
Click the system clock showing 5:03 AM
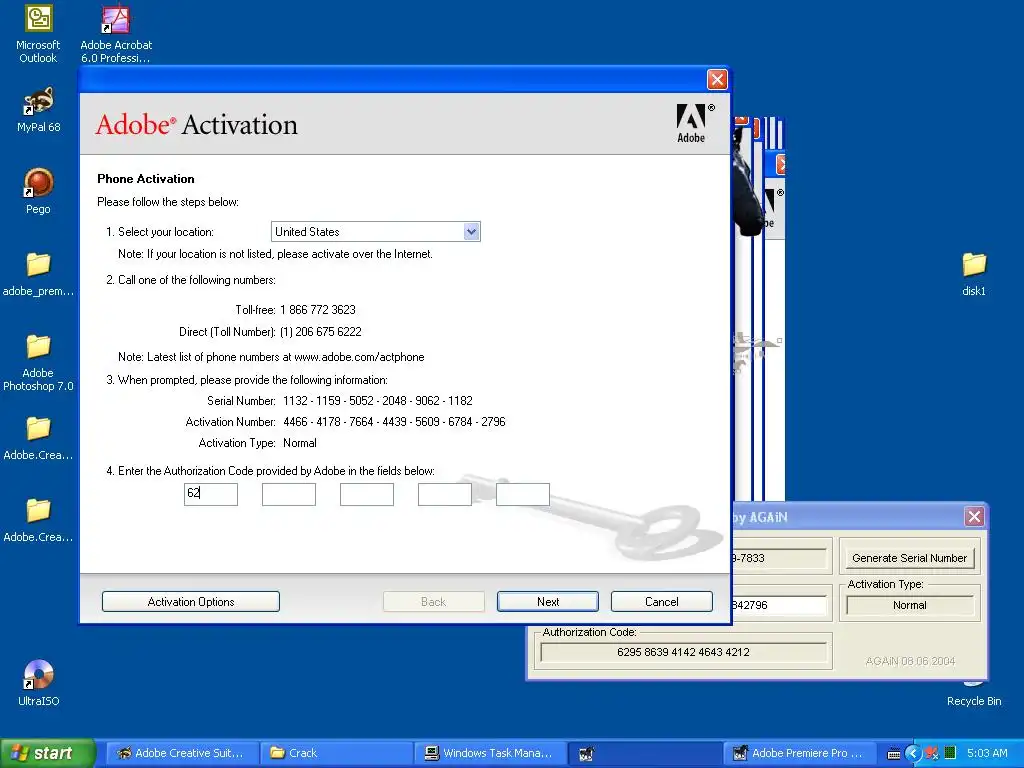[x=987, y=753]
